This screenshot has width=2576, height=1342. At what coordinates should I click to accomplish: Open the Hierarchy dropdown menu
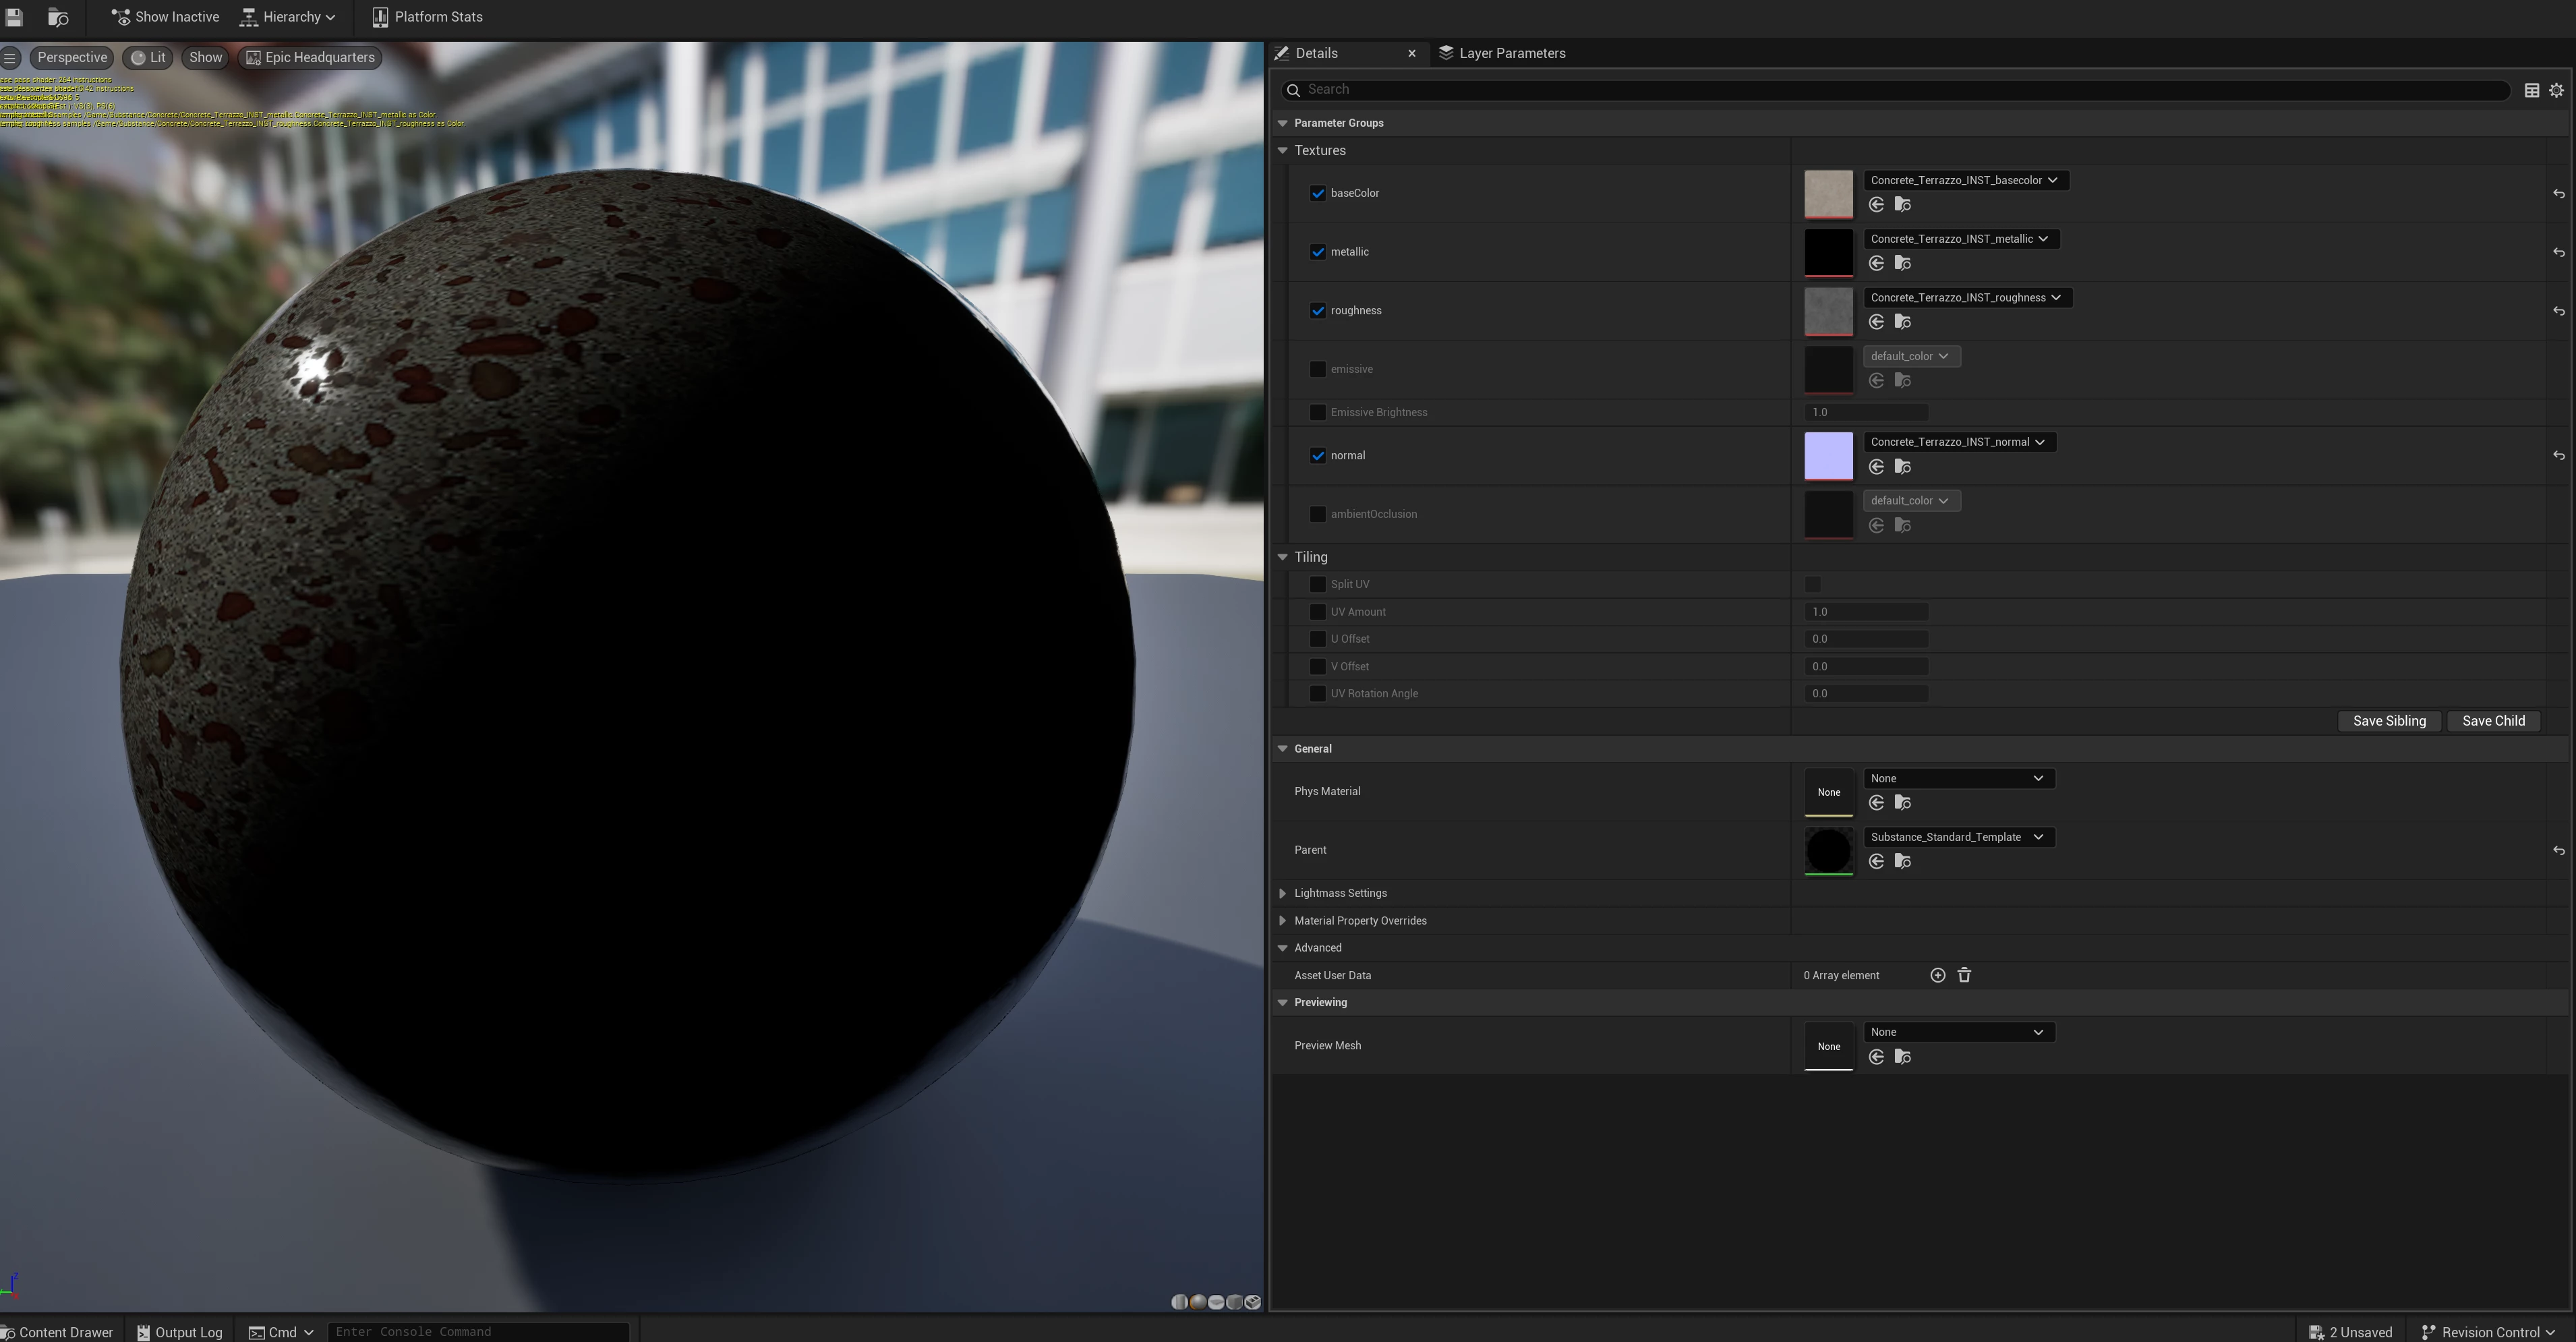[x=288, y=17]
